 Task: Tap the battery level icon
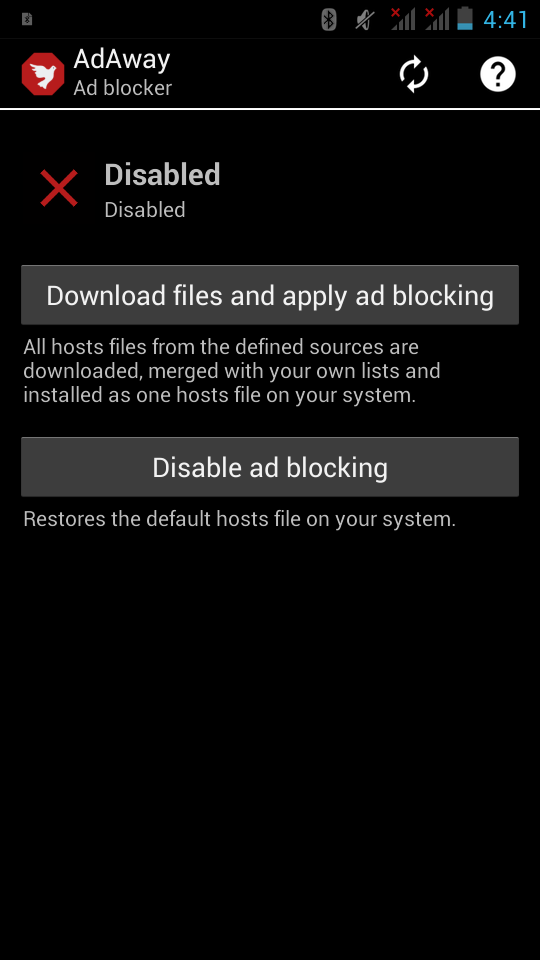465,19
